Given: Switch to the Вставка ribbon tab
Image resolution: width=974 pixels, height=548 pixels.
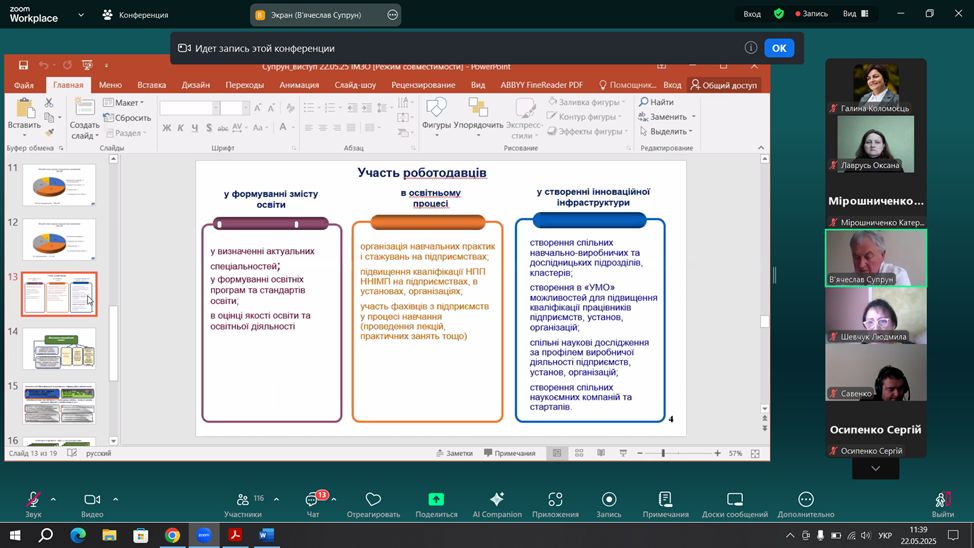Looking at the screenshot, I should pos(151,86).
